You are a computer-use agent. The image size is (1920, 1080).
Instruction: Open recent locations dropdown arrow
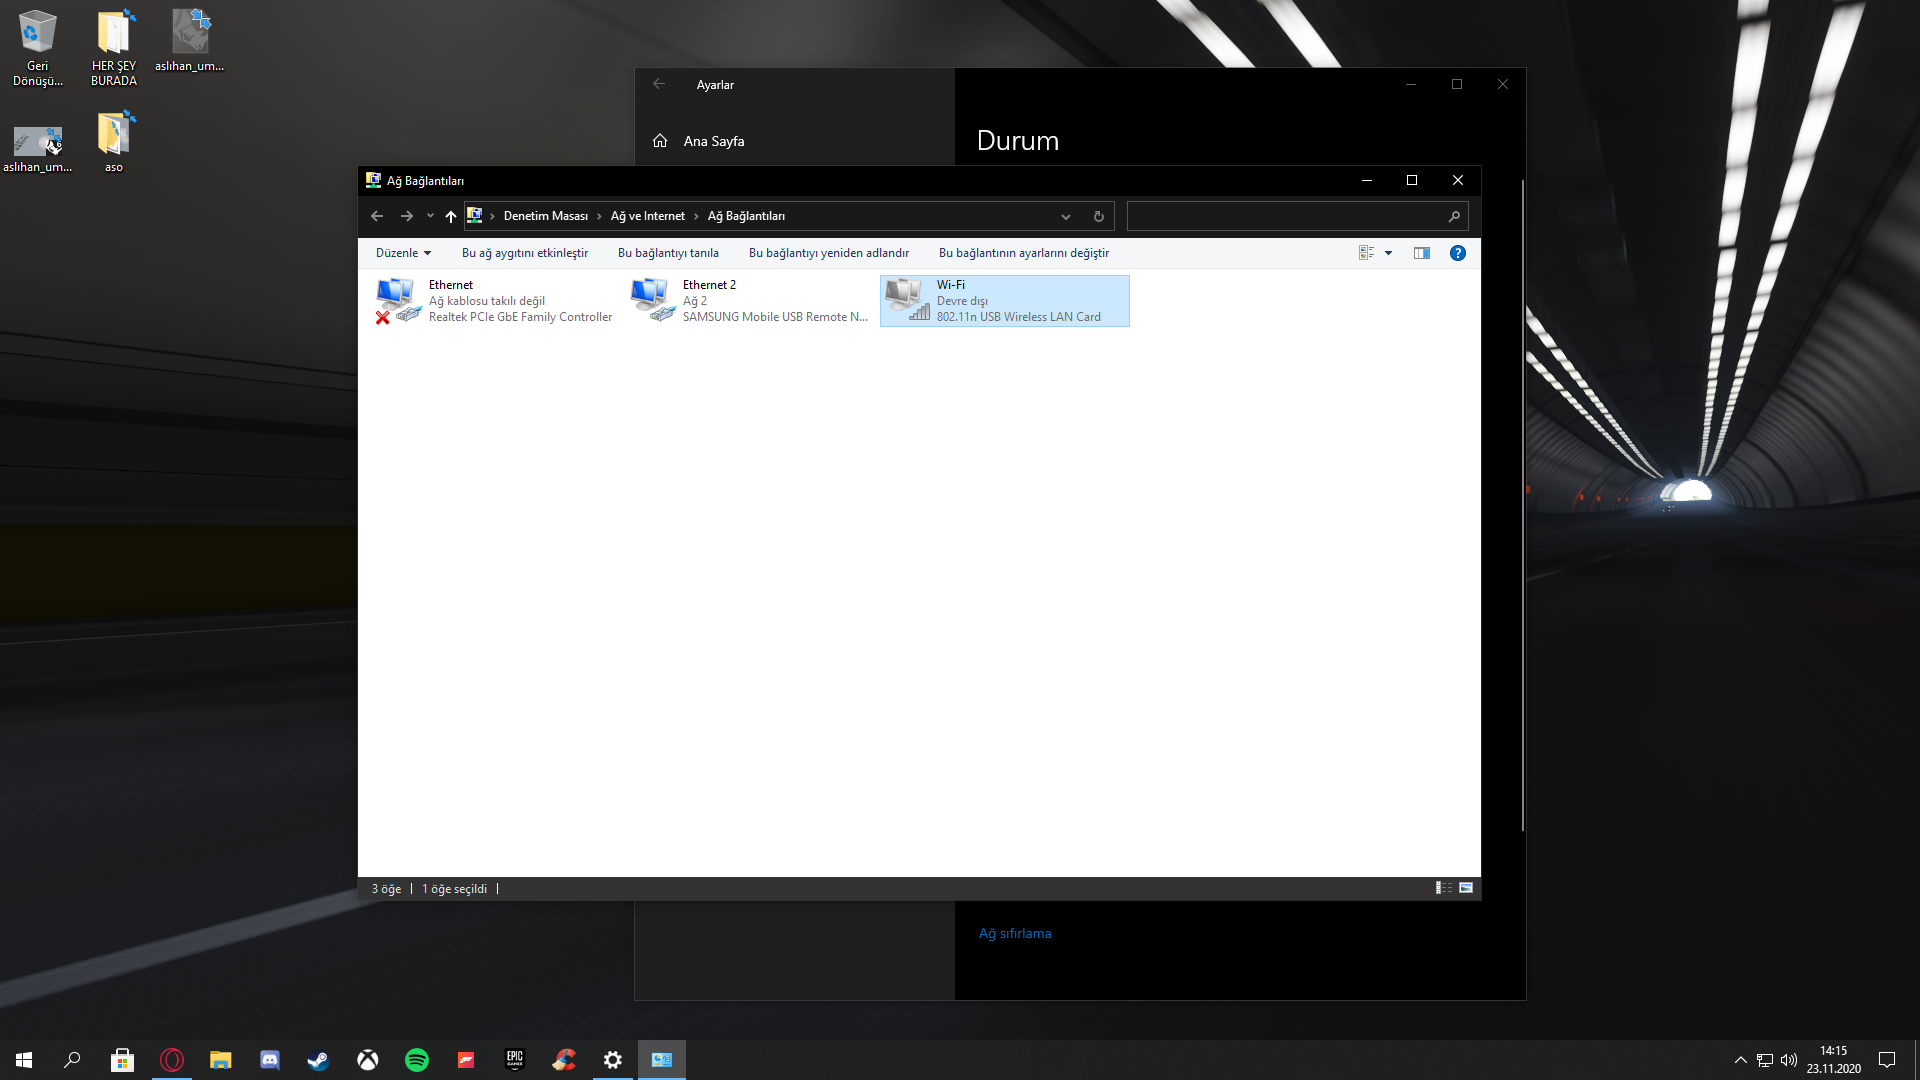[x=430, y=216]
